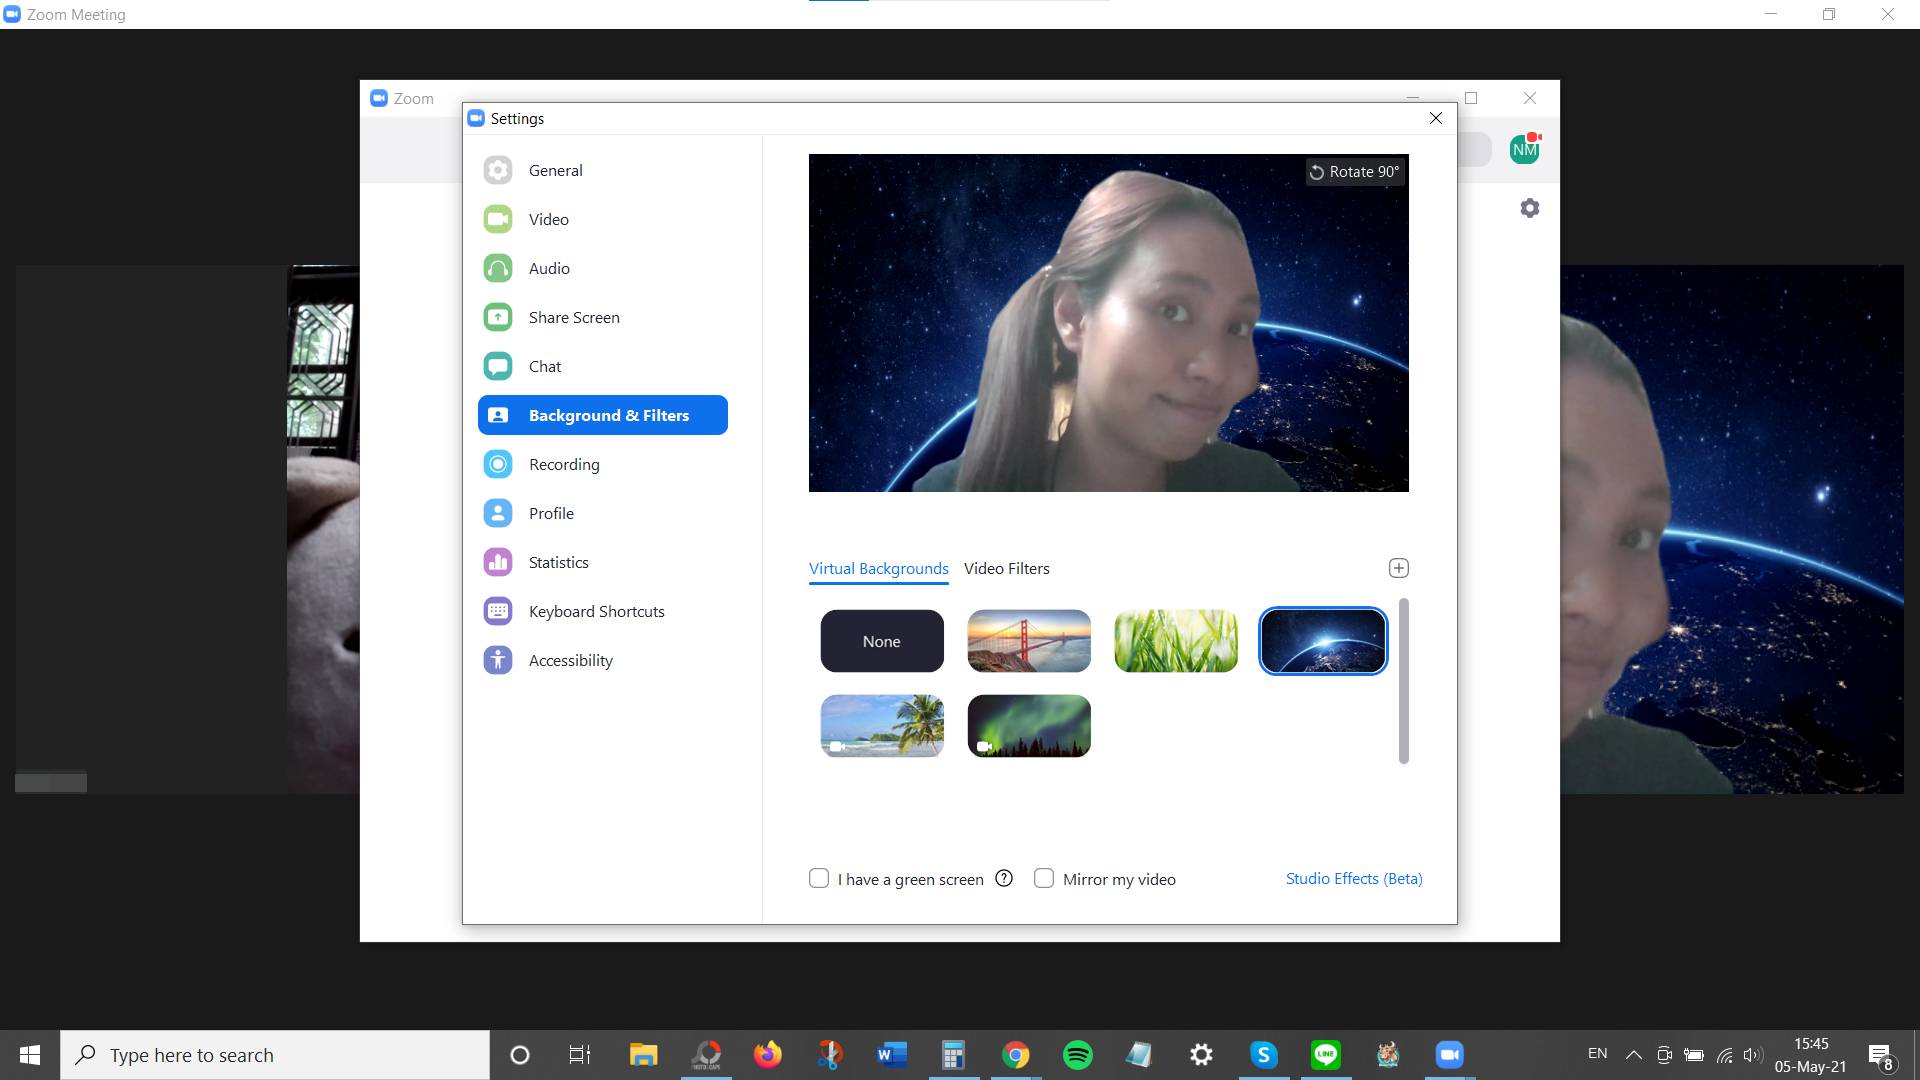Open Video settings section

(x=548, y=219)
